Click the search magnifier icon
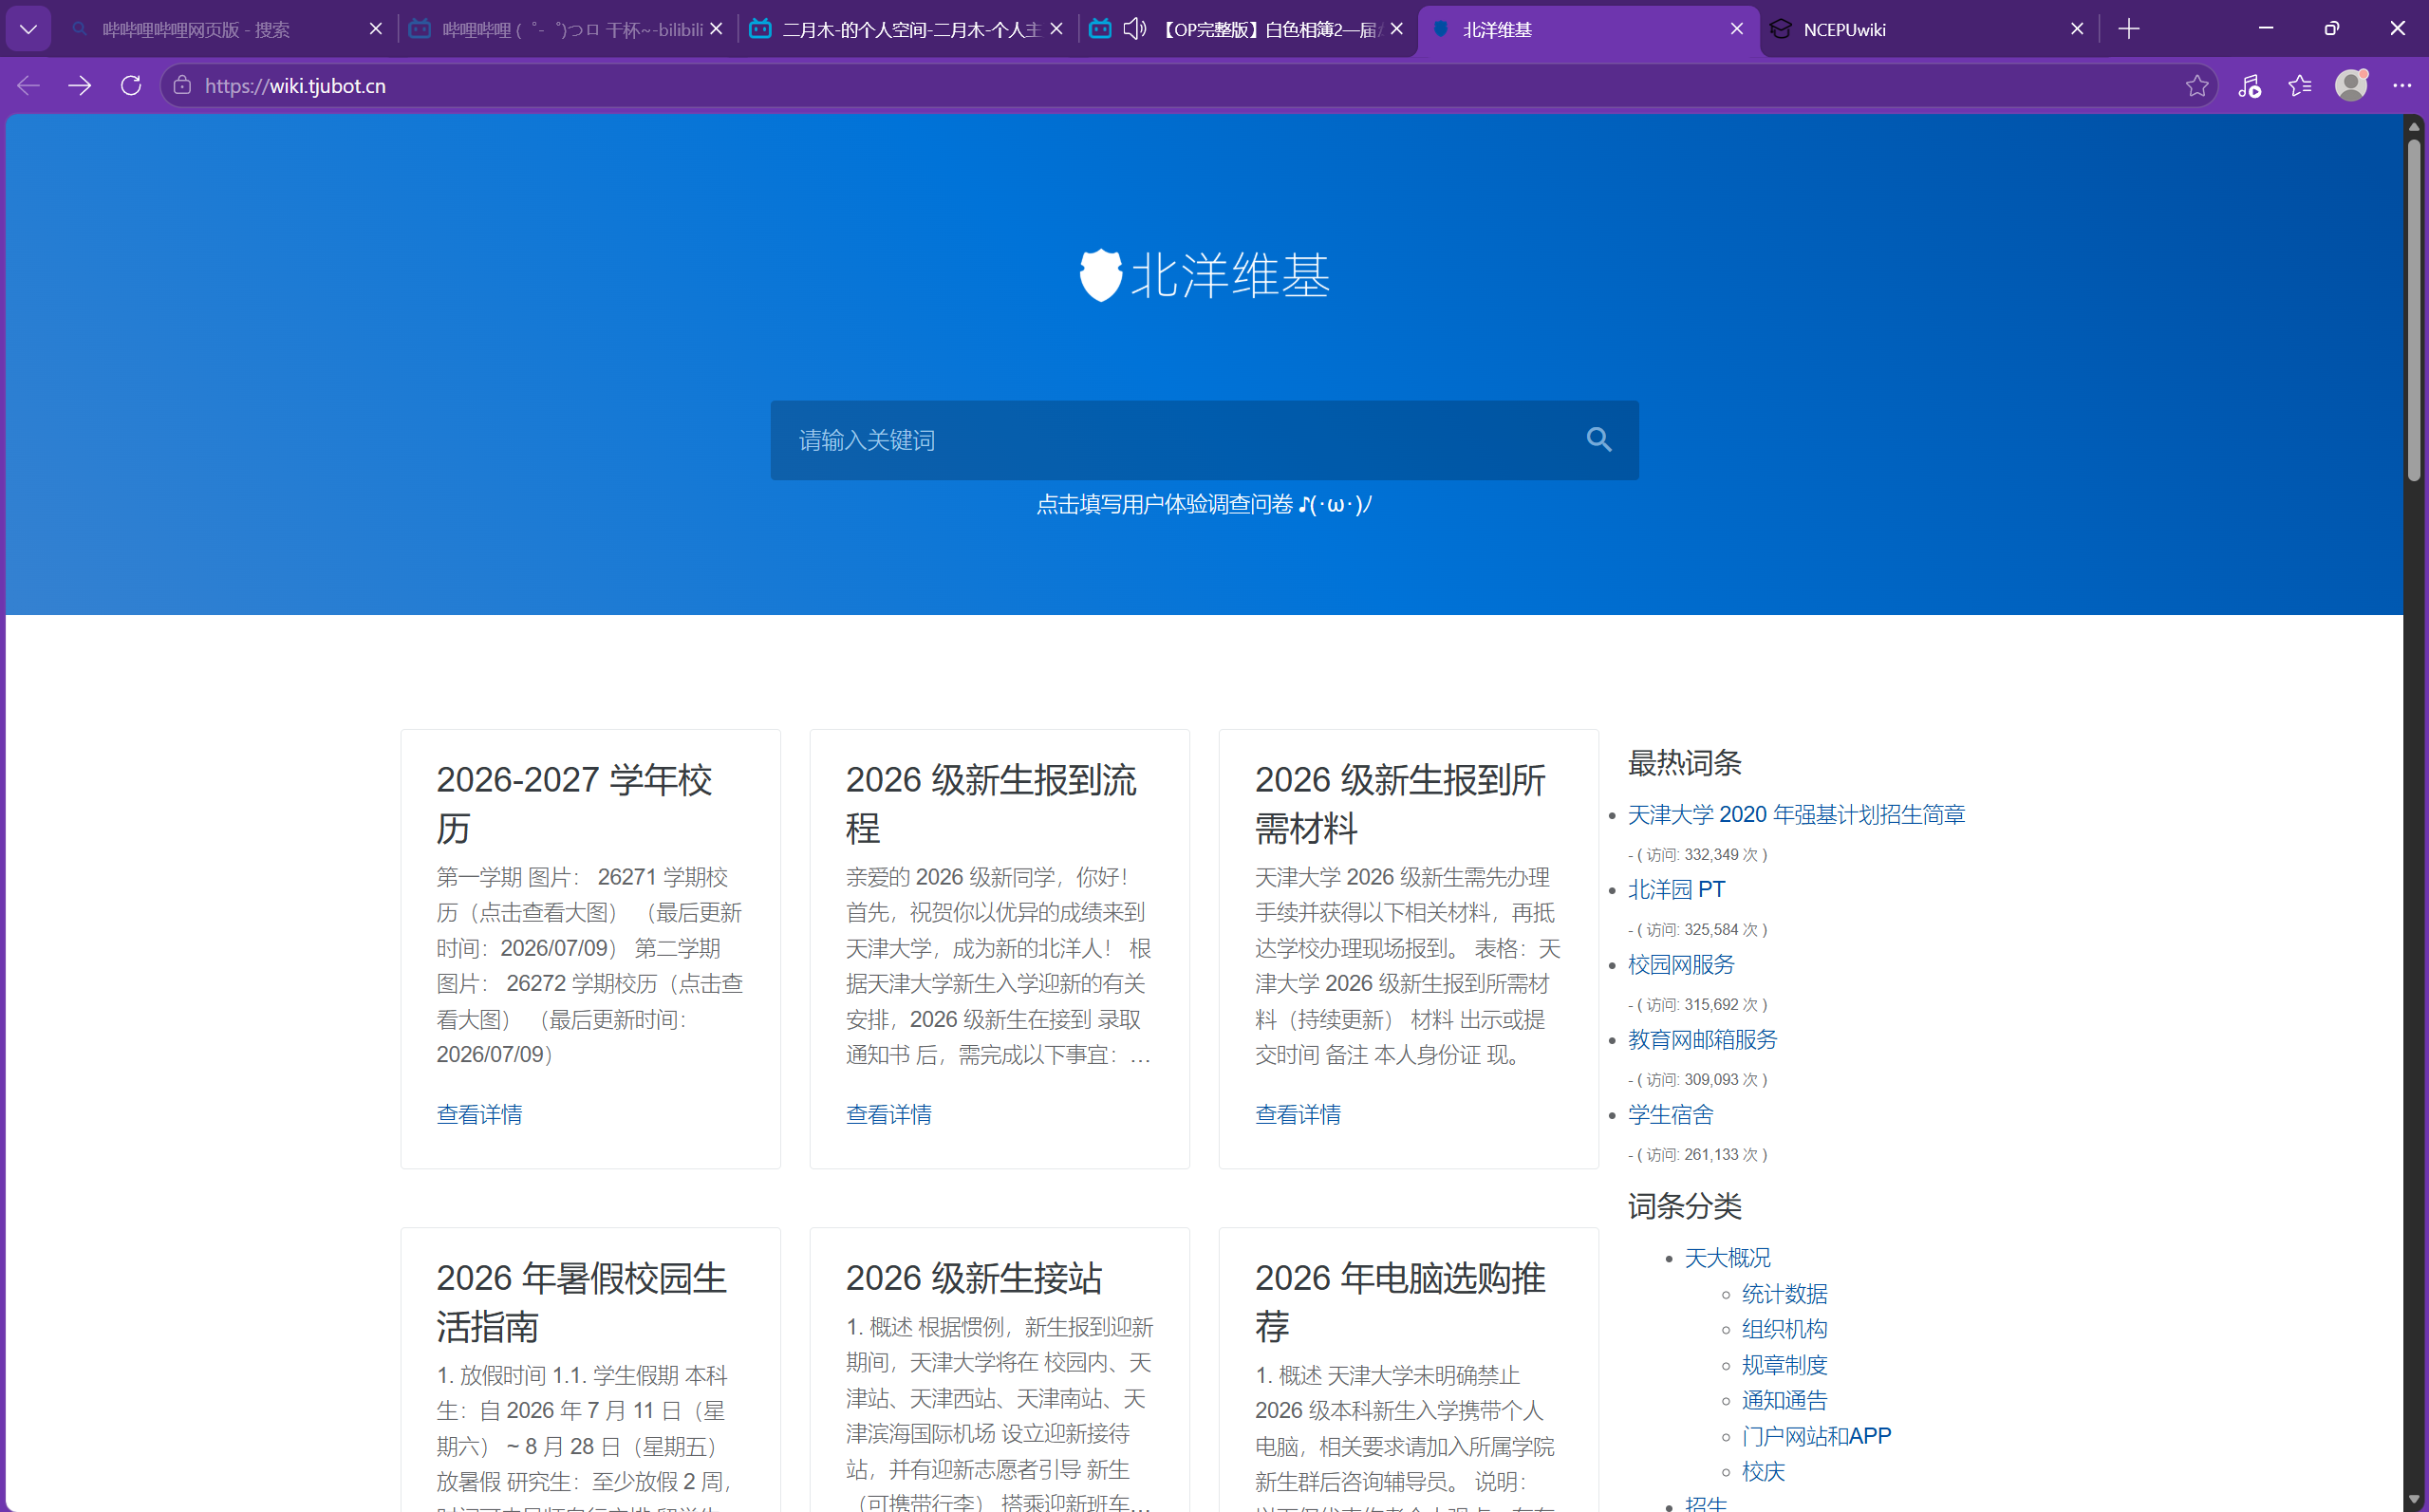 1598,440
